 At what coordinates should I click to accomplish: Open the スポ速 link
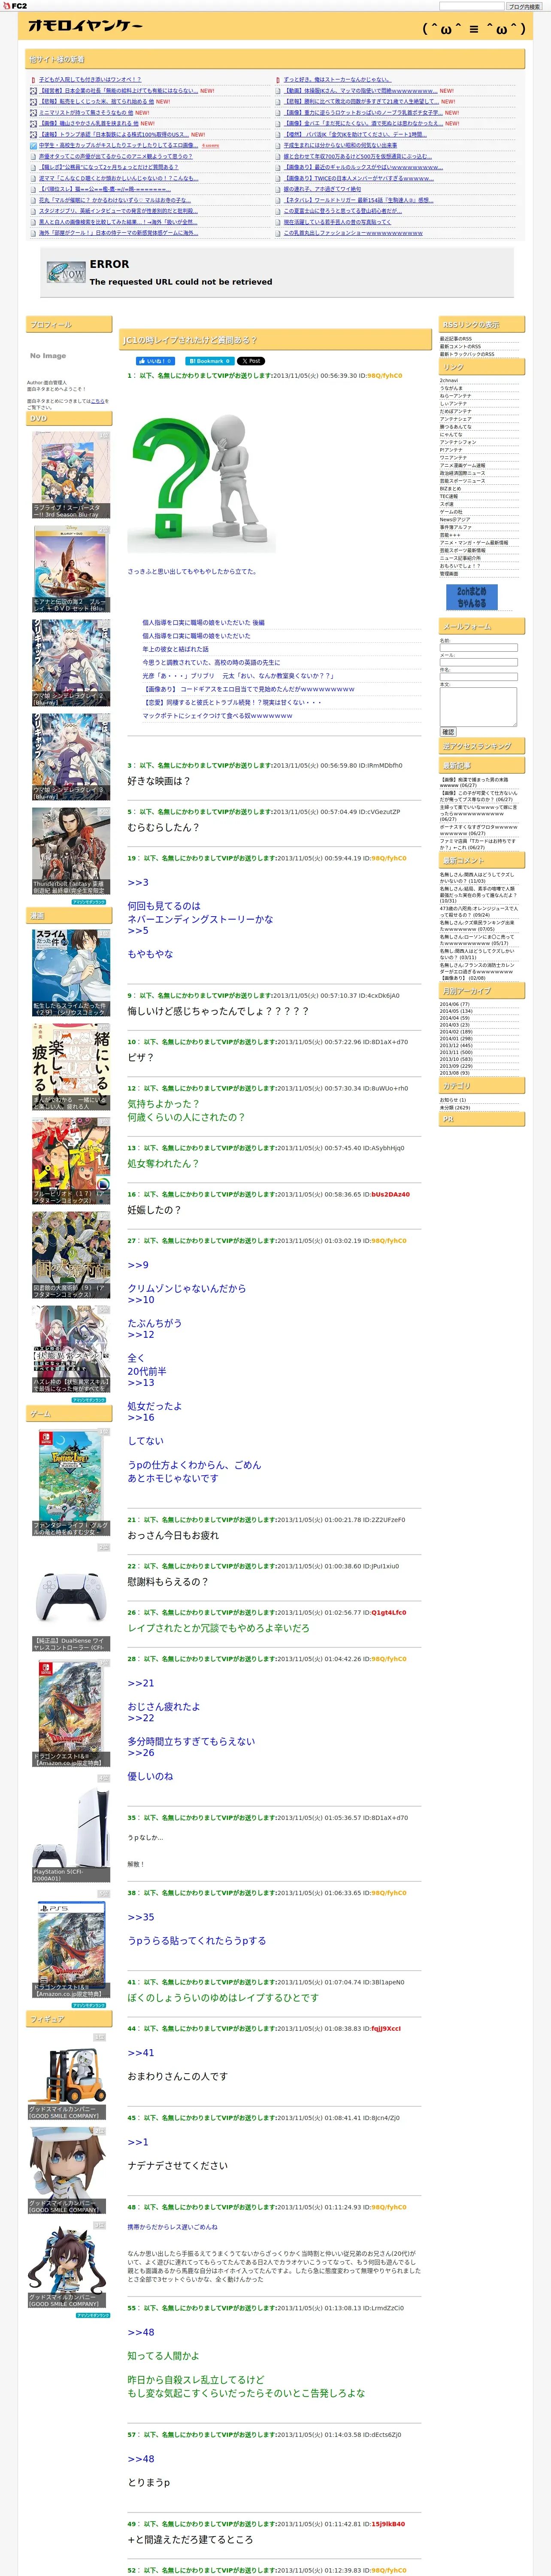tap(447, 504)
